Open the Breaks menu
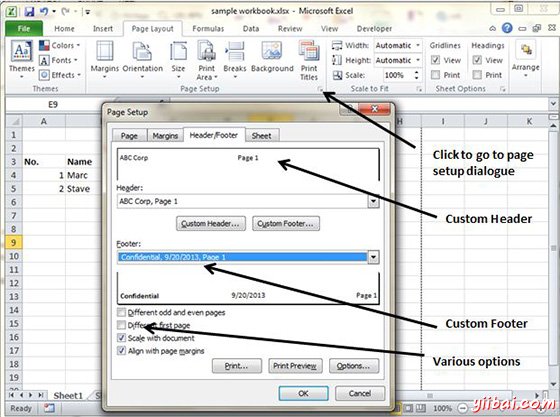560x417 pixels. [x=235, y=60]
